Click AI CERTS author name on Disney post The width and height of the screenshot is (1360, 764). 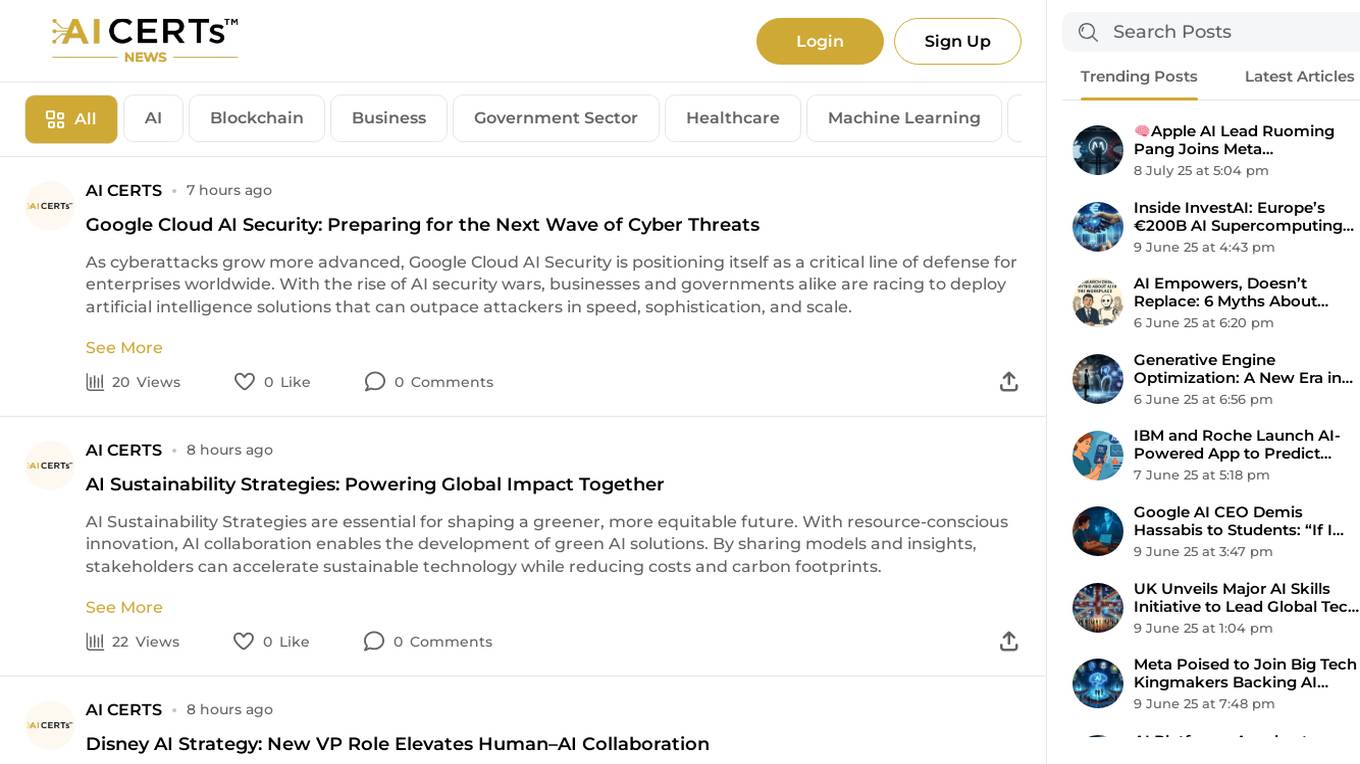tap(124, 710)
